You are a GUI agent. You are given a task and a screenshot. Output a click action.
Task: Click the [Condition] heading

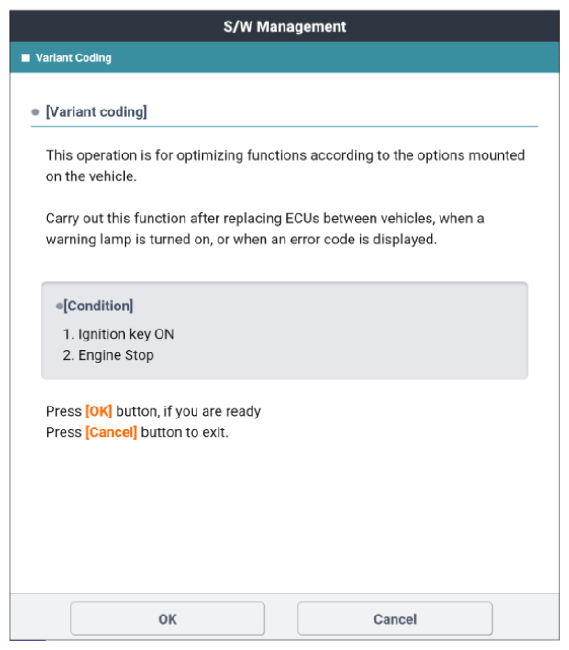point(98,306)
